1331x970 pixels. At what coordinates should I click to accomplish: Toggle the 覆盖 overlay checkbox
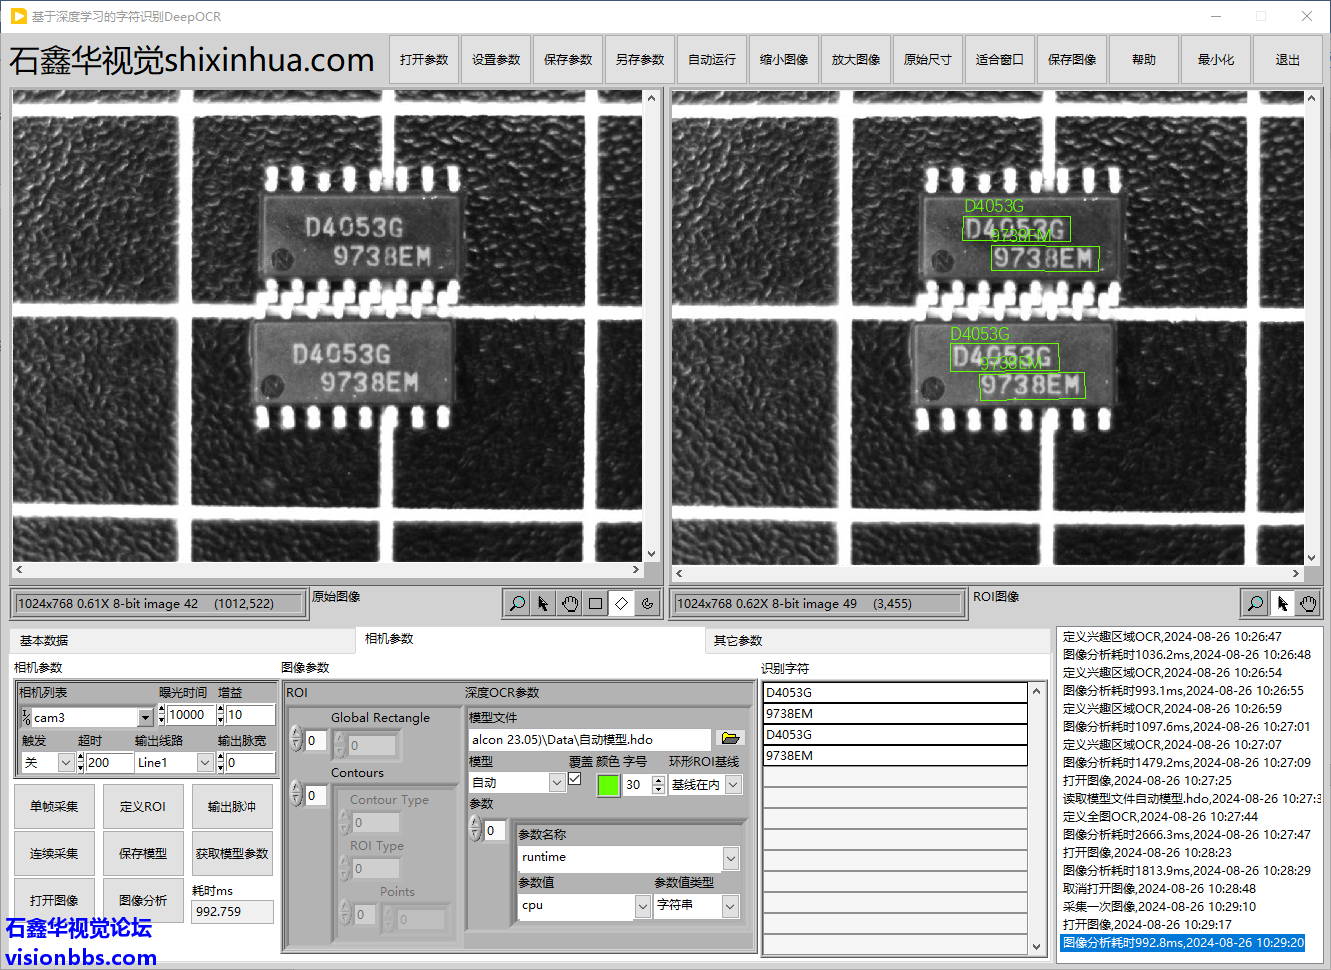pos(575,779)
